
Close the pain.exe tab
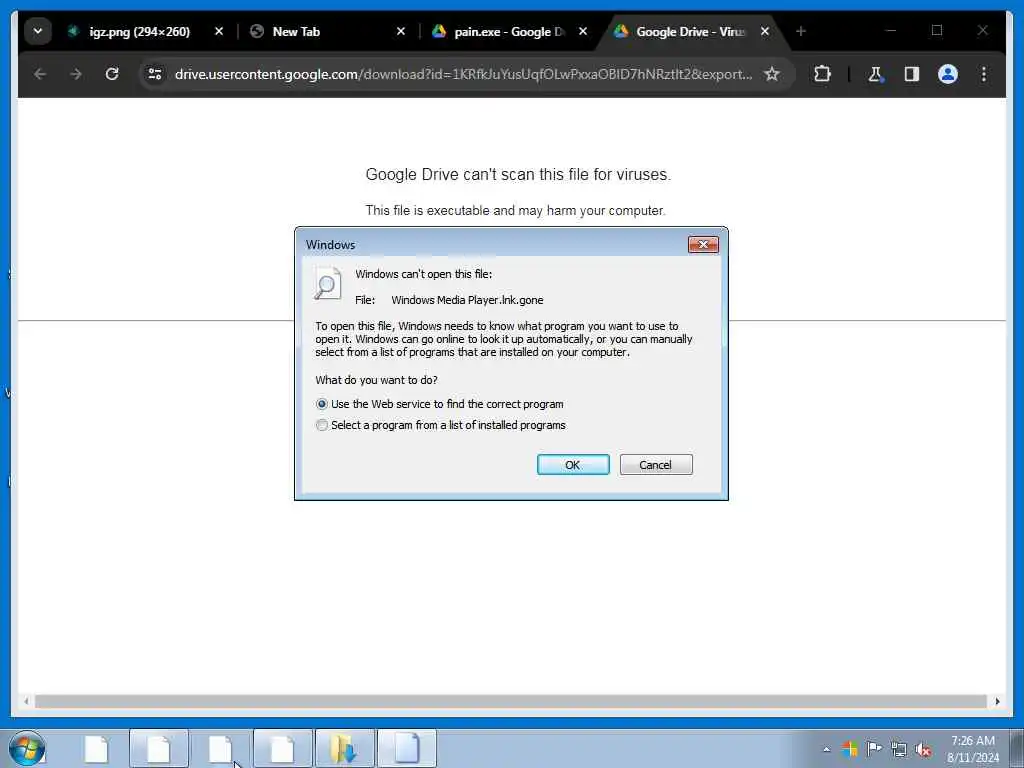583,31
